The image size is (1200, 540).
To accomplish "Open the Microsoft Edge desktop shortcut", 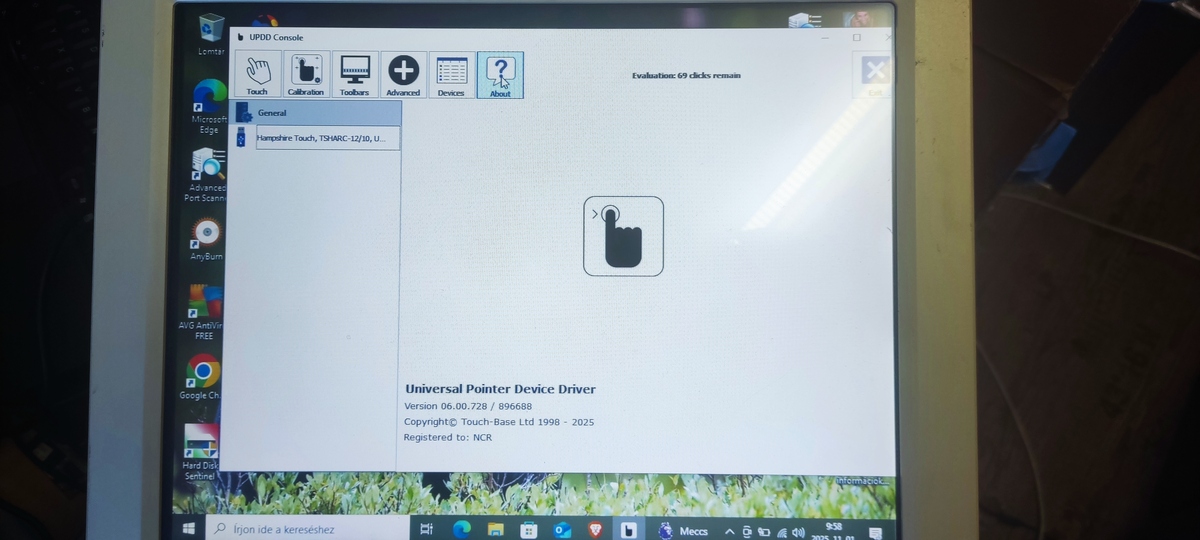I will 209,107.
